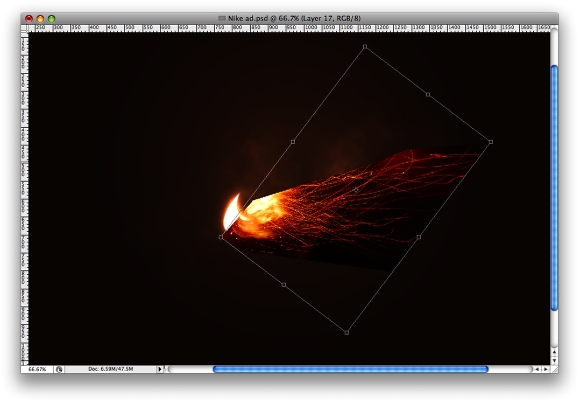Screen dimensions: 580x403
Task: Click the document proxy icon in title bar
Action: pos(222,18)
